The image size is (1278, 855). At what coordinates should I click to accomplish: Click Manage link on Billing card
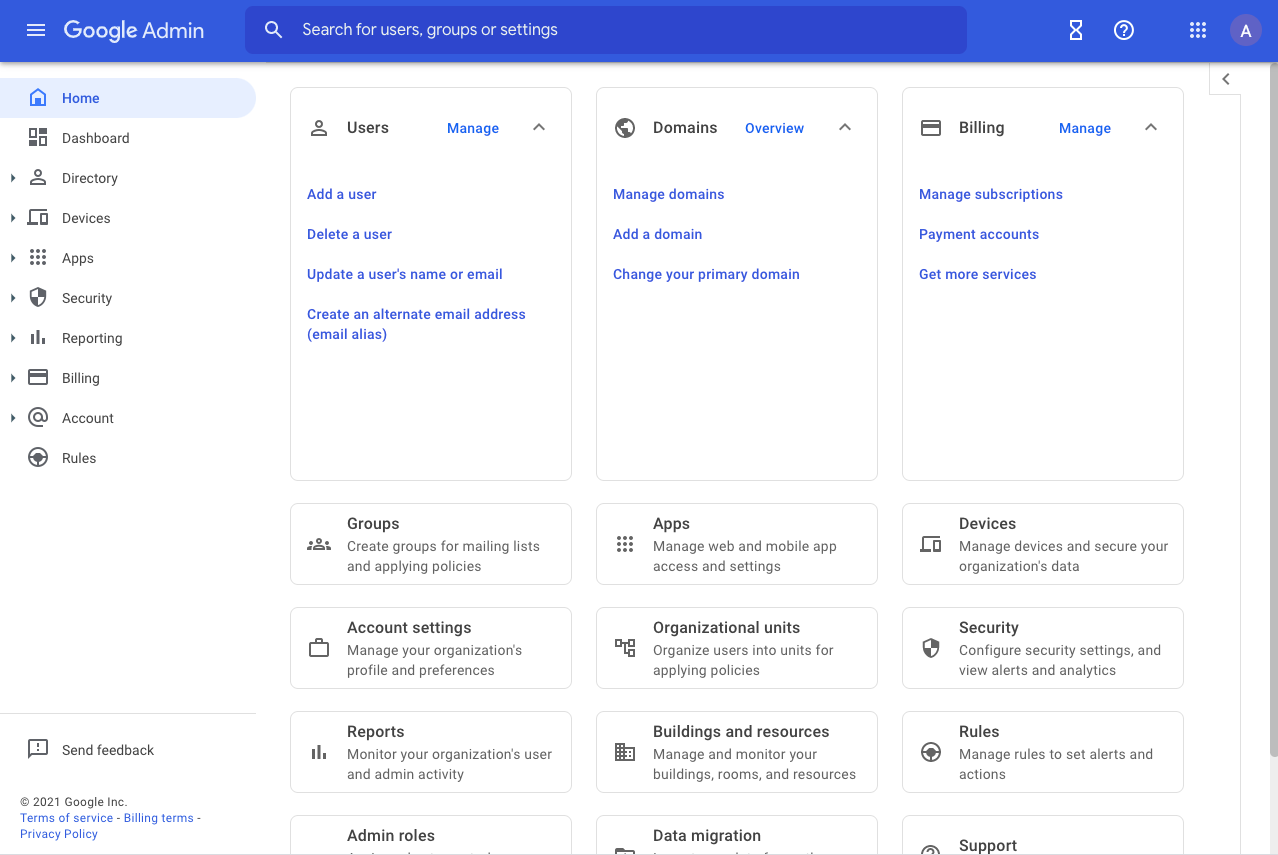click(1085, 128)
